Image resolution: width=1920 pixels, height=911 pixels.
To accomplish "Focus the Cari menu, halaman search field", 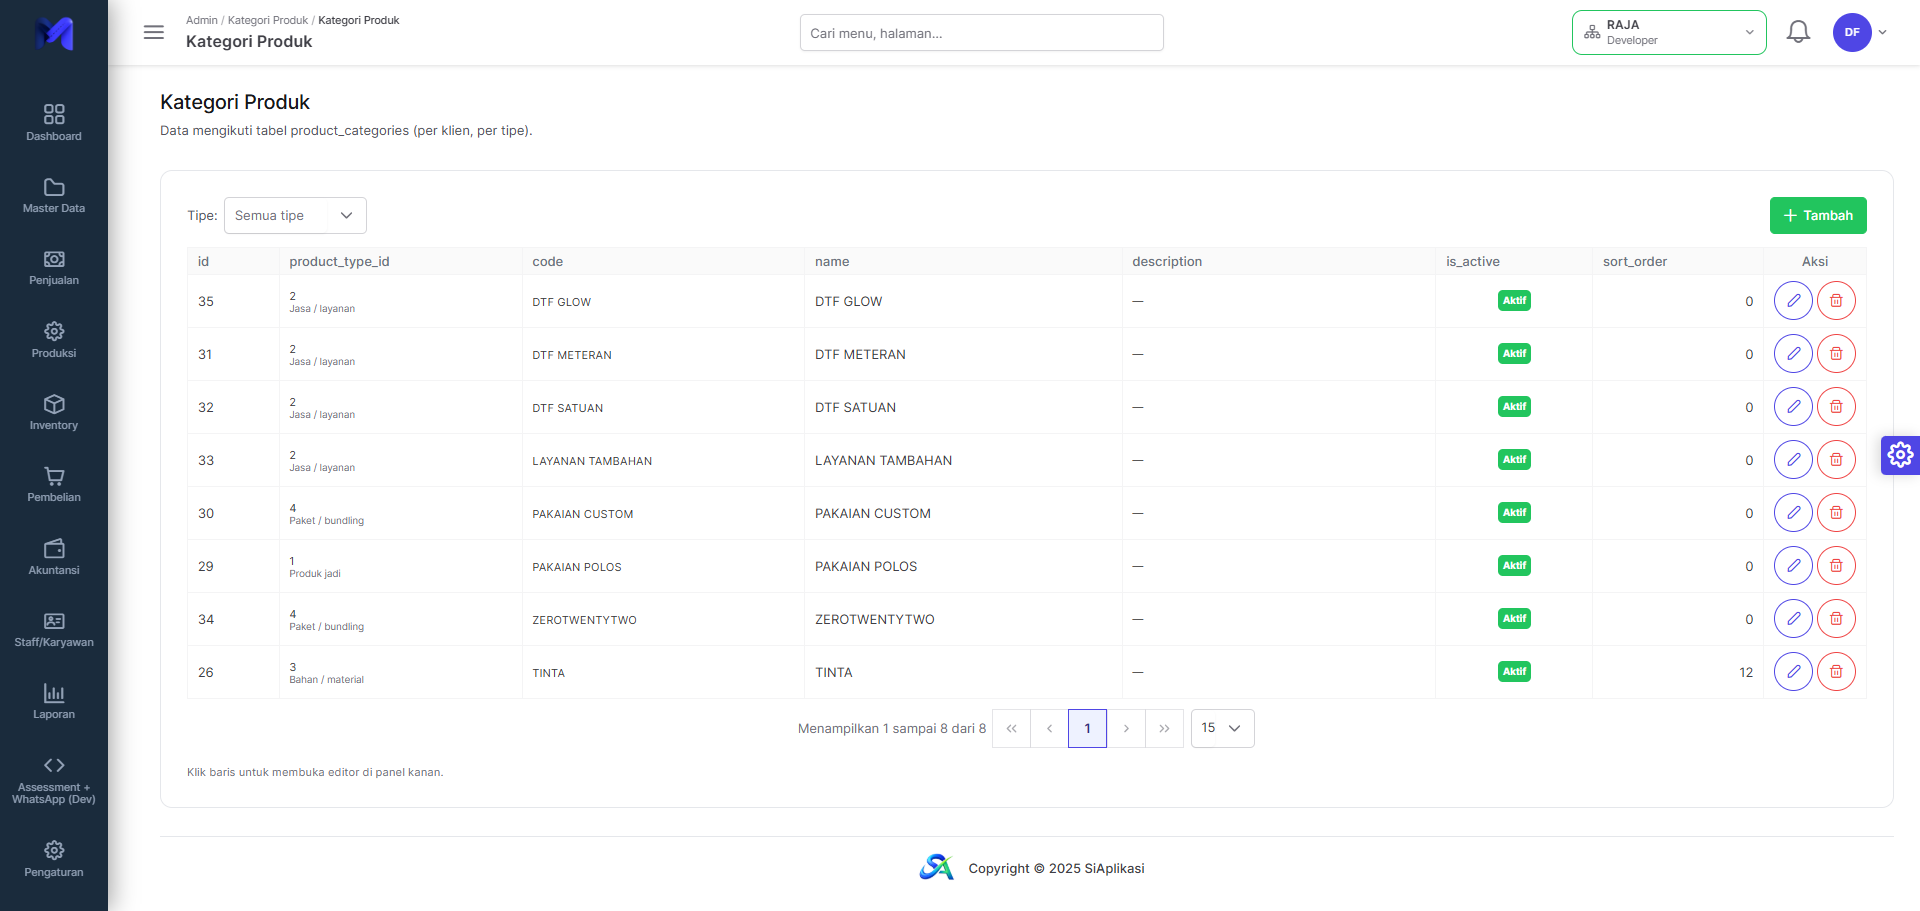I will point(981,33).
